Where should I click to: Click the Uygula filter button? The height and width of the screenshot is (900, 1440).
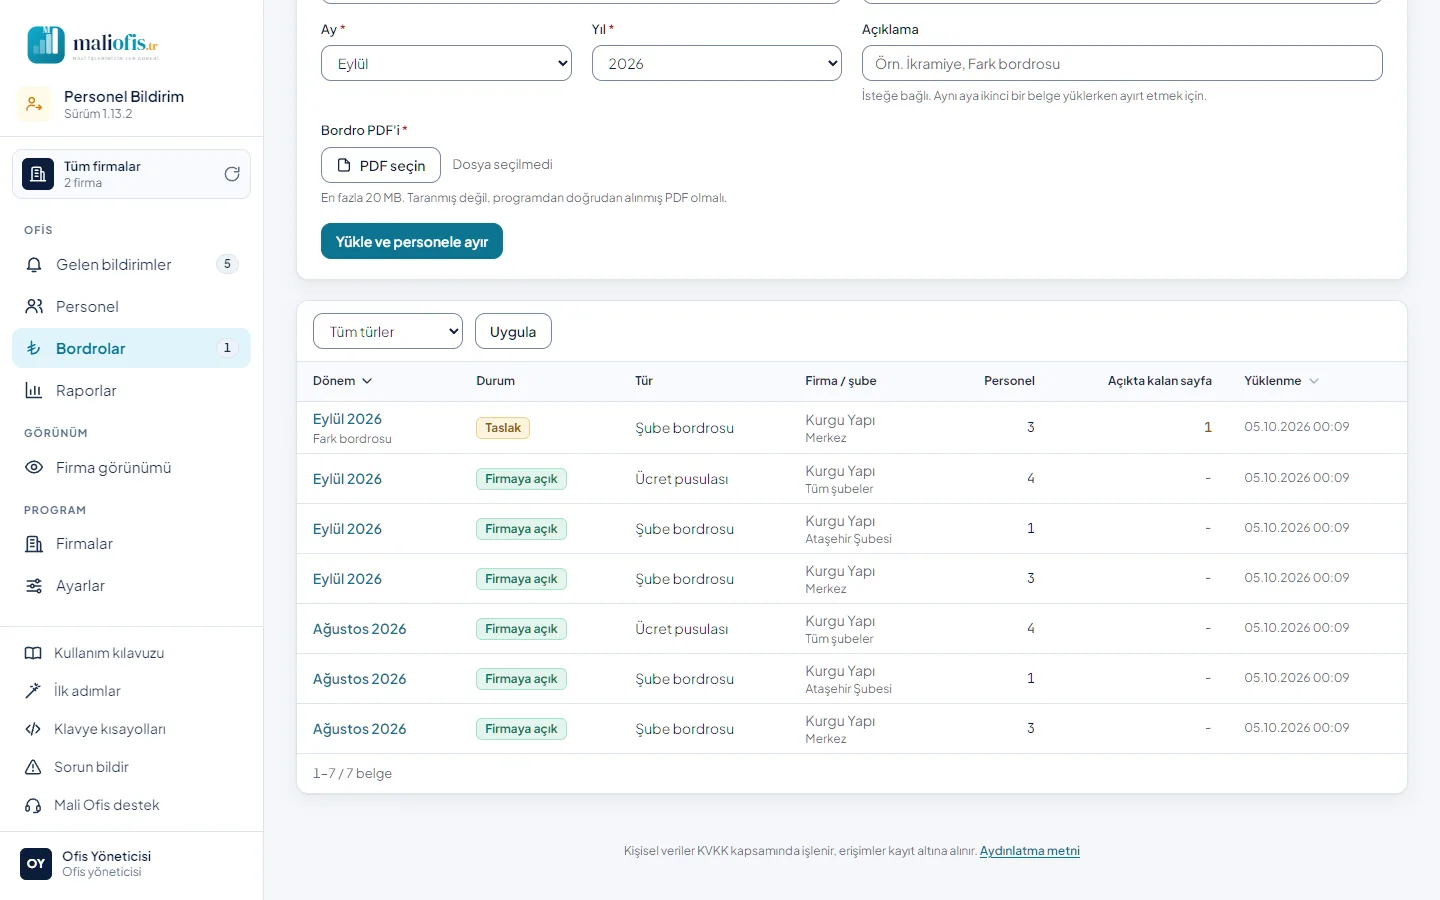pyautogui.click(x=513, y=331)
